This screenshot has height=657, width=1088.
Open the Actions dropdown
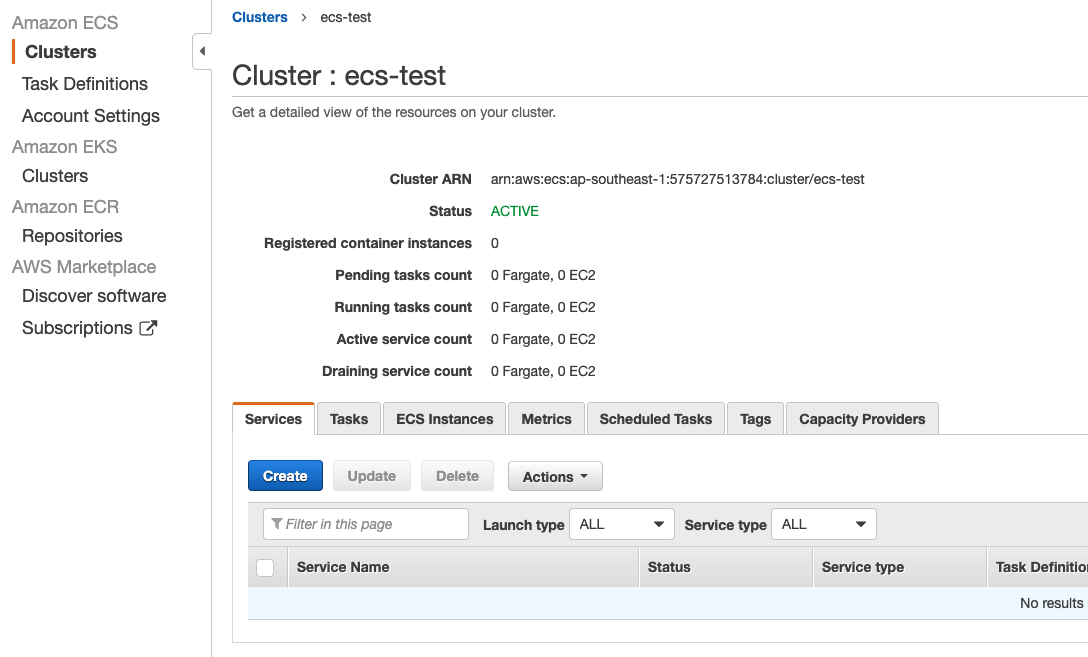555,476
